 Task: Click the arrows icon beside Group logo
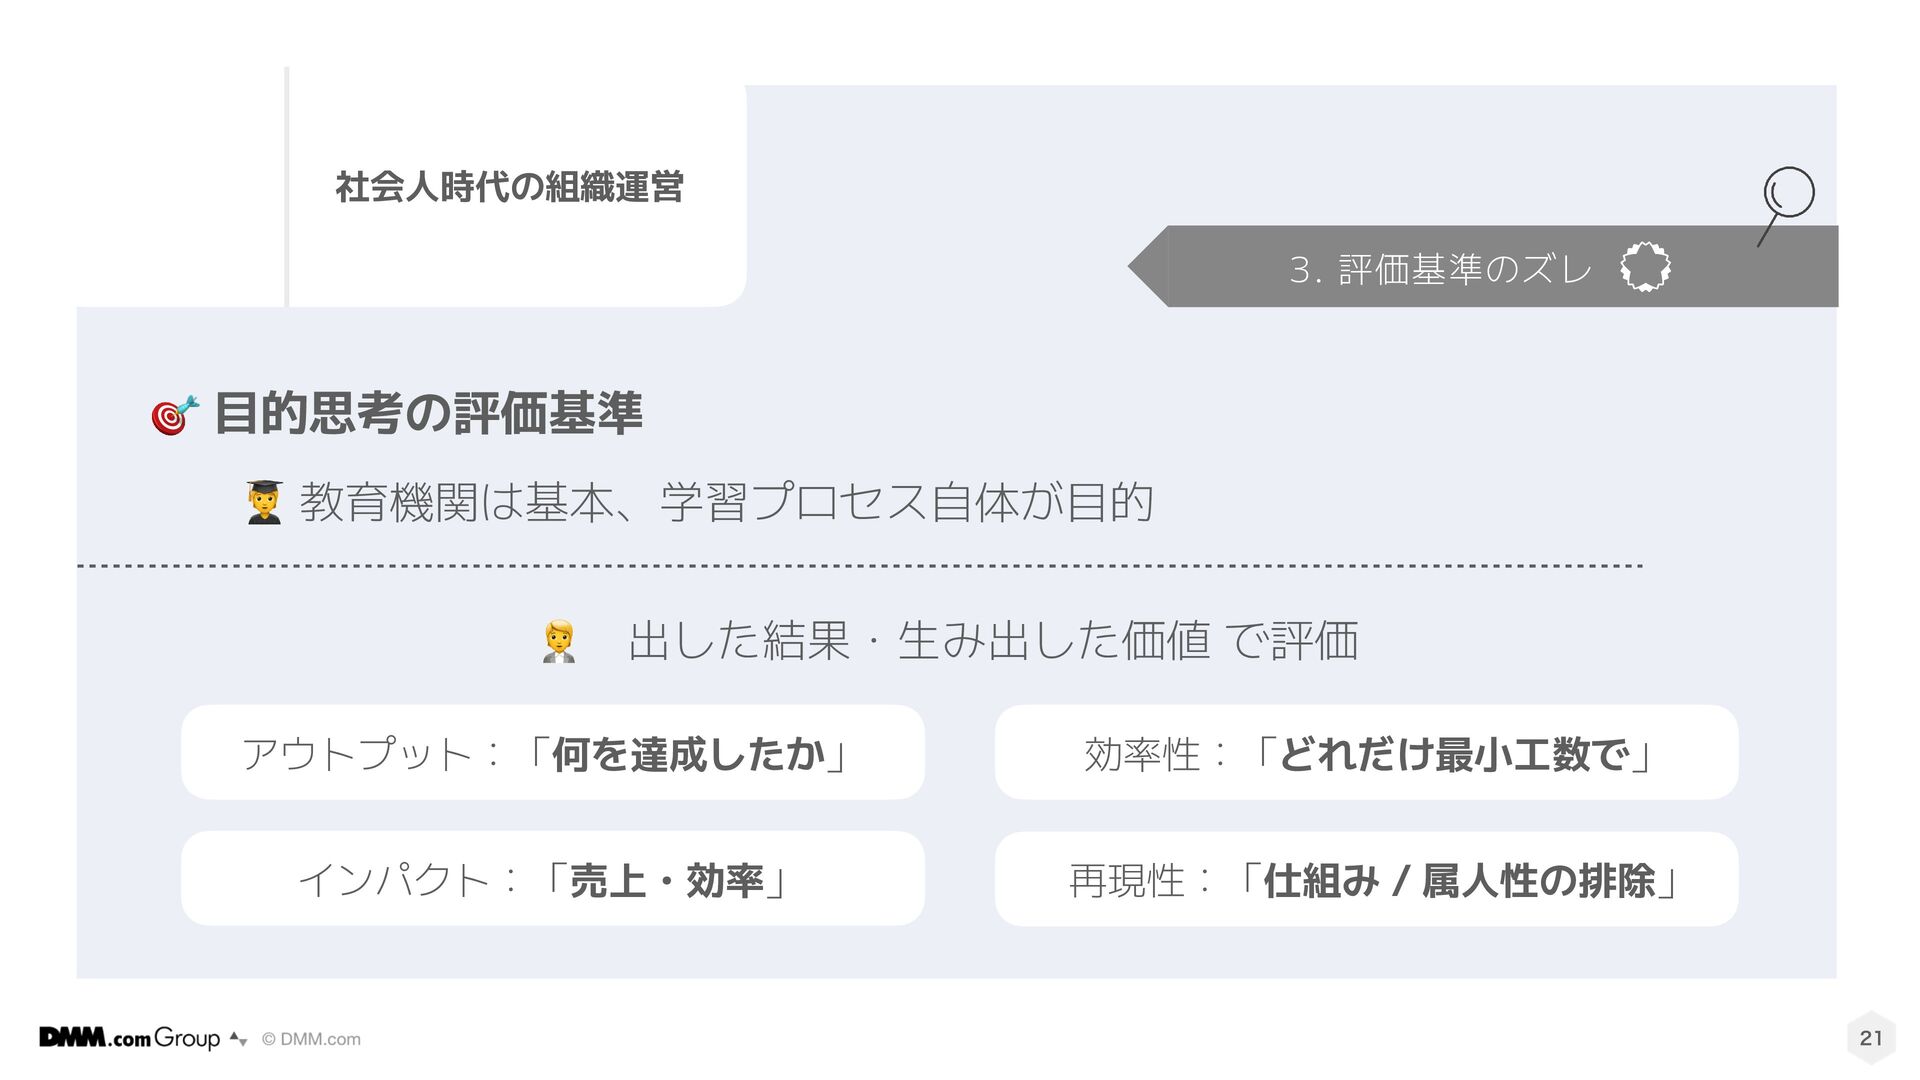(x=238, y=1039)
